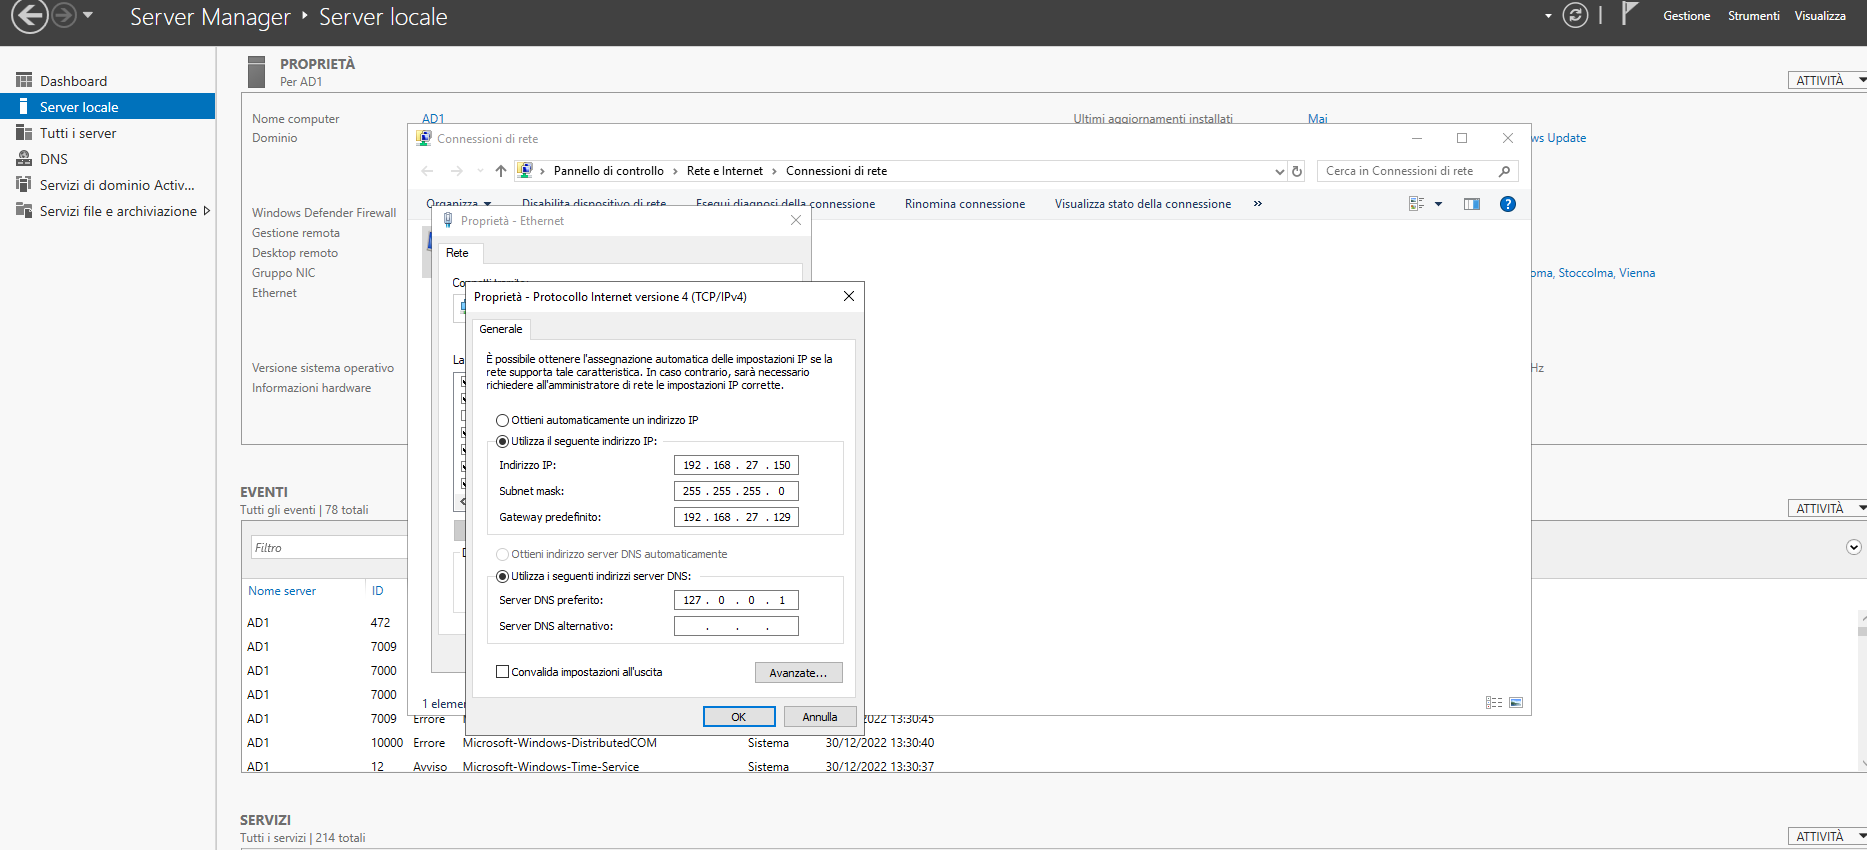Click back arrow in Connessioni di rete window
Viewport: 1867px width, 850px height.
coord(428,171)
